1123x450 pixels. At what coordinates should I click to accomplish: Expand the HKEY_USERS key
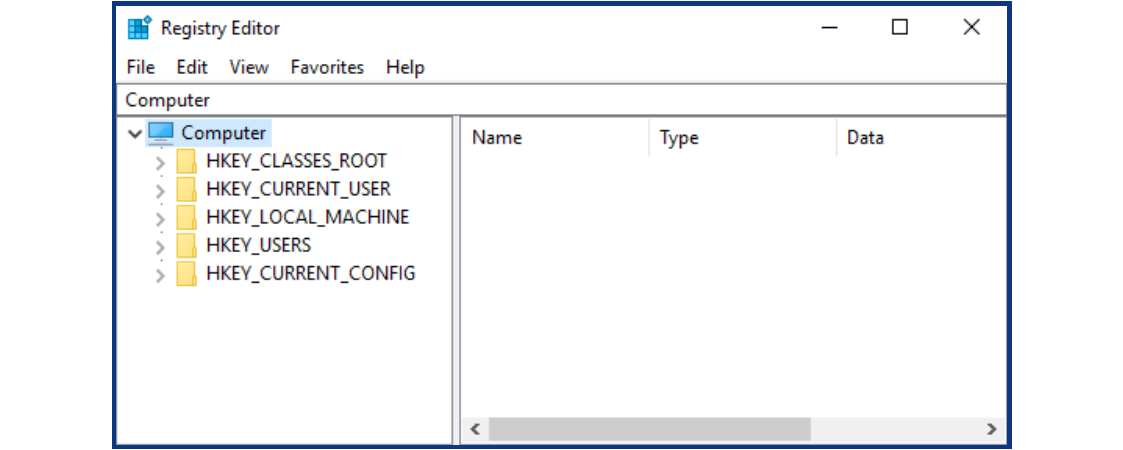tap(160, 247)
